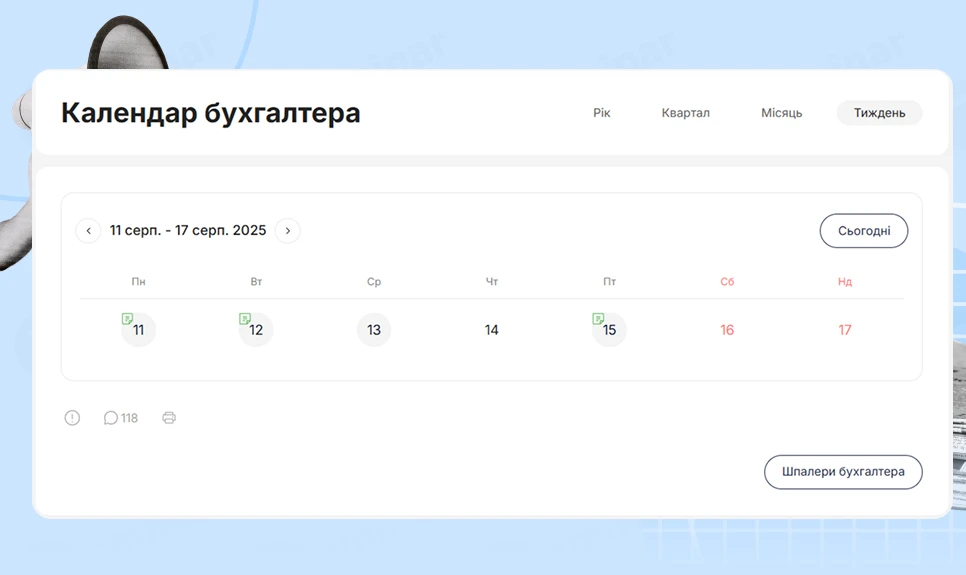Click the printer icon
Viewport: 966px width, 575px height.
tap(169, 418)
